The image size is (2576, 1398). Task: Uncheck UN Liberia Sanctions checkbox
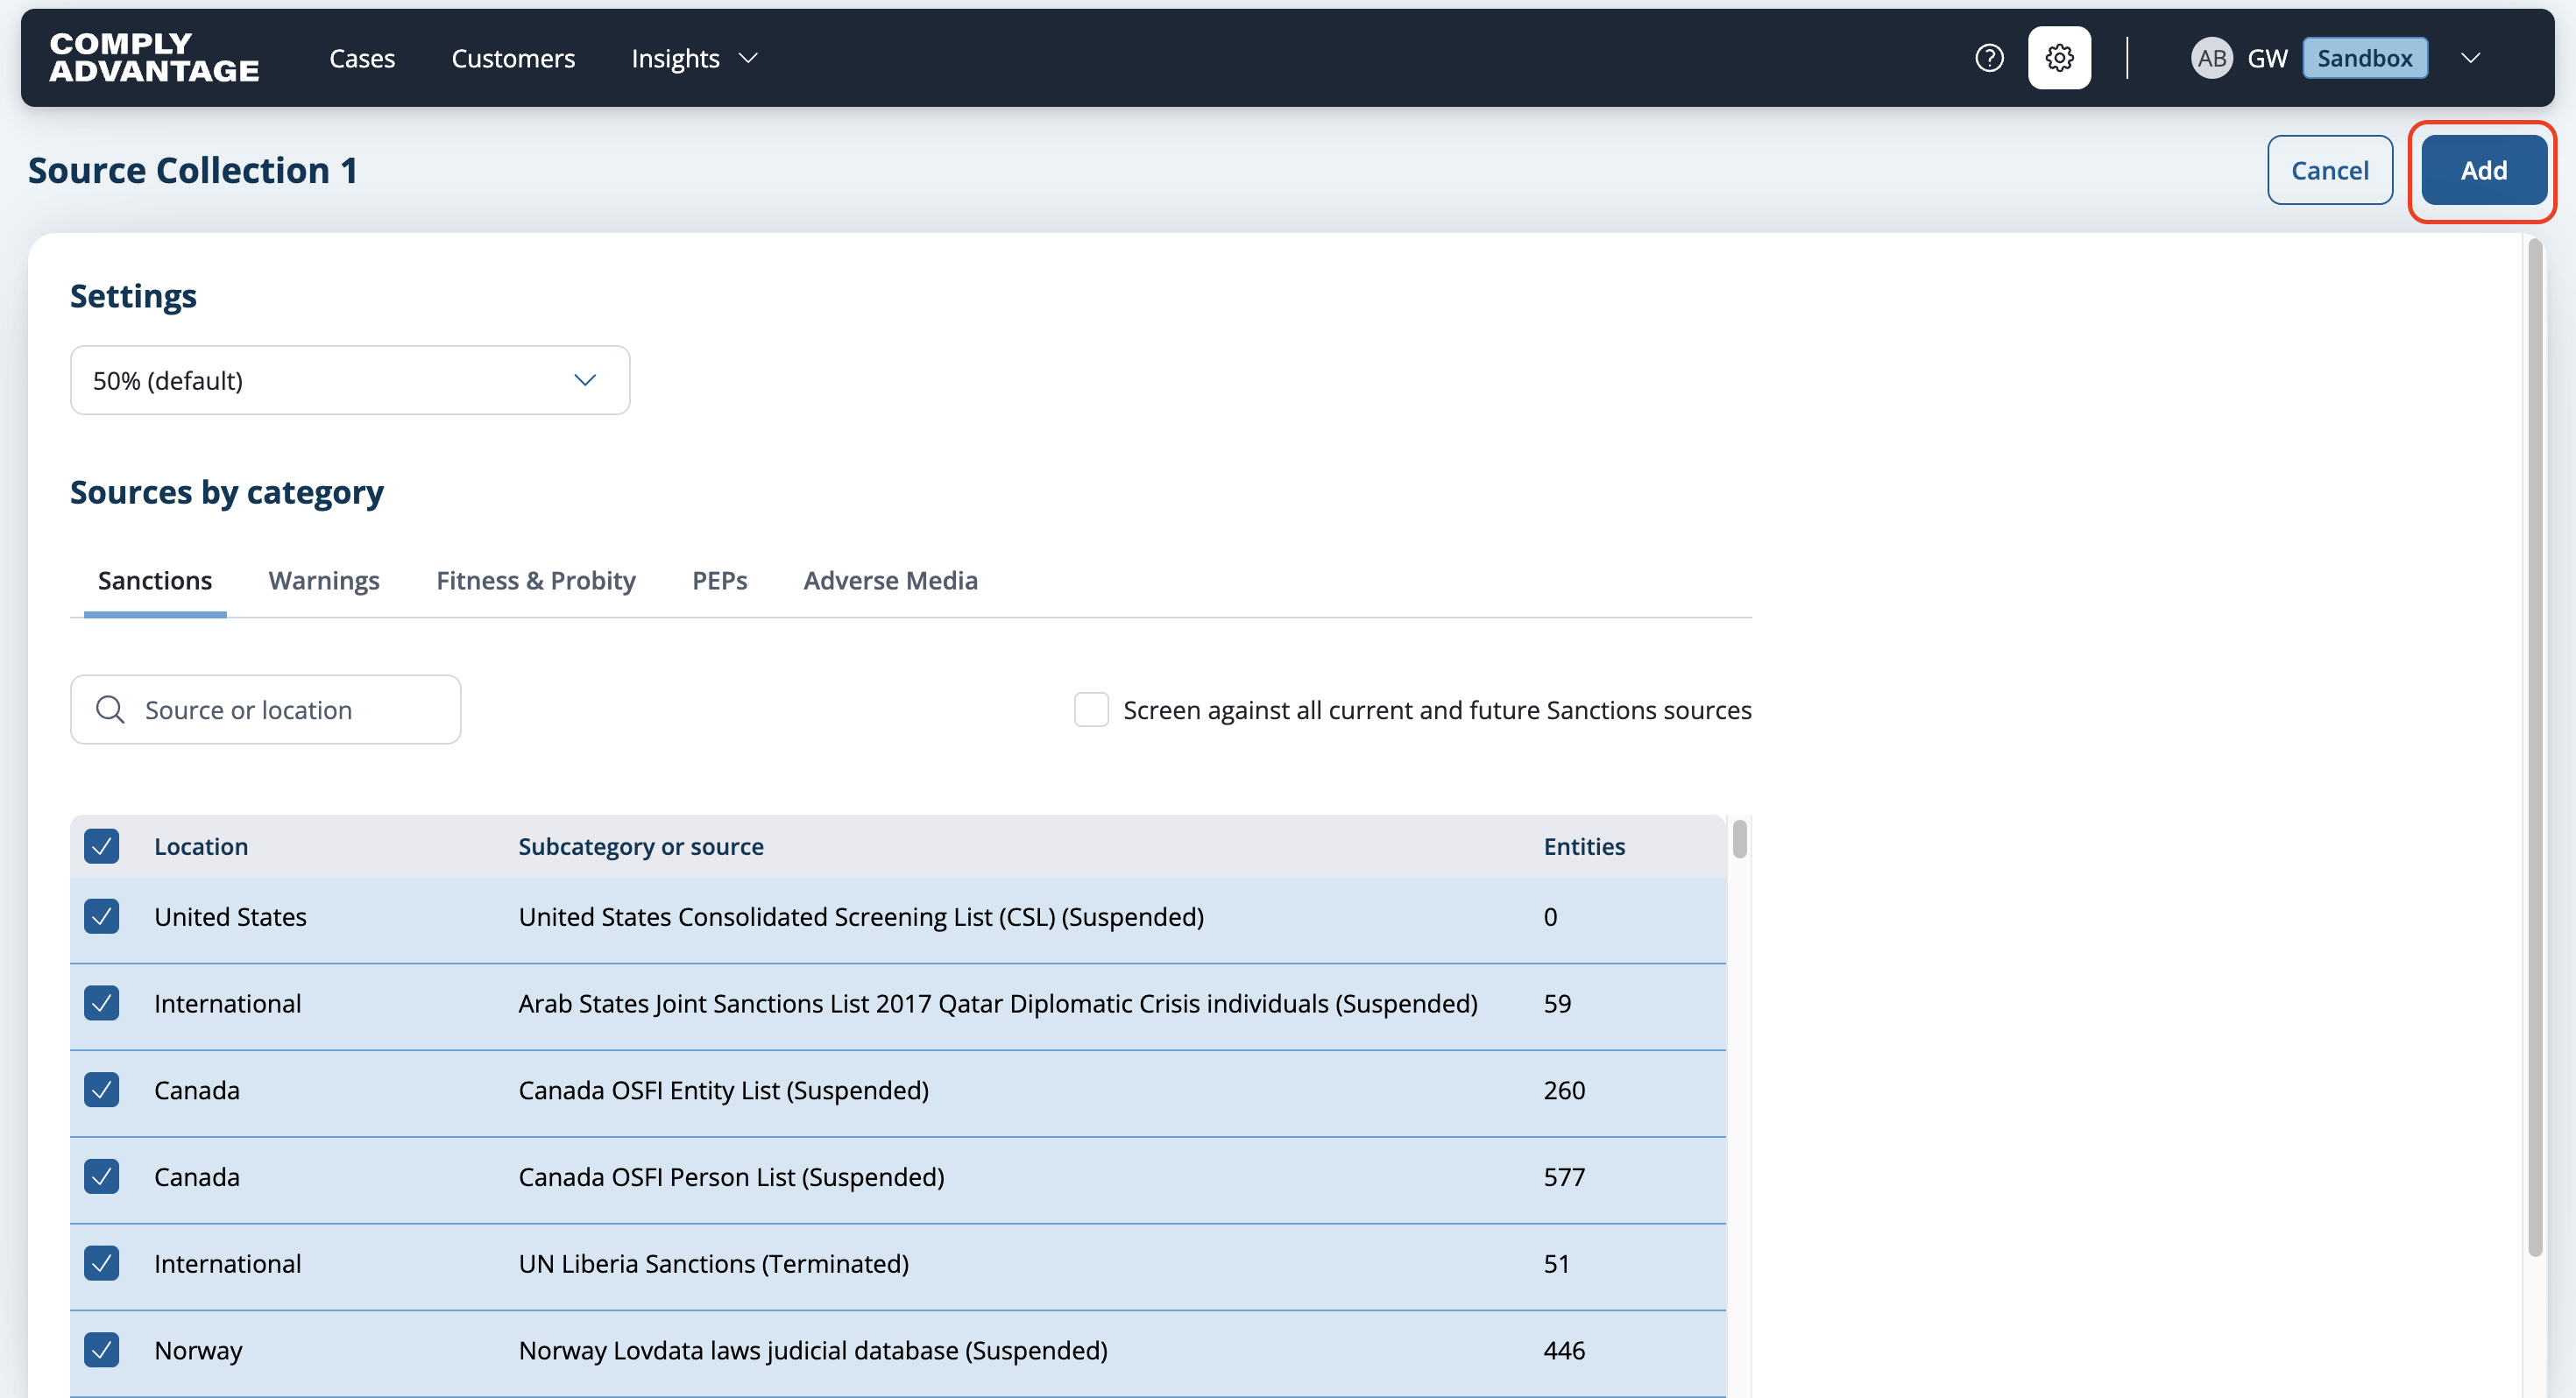102,1263
